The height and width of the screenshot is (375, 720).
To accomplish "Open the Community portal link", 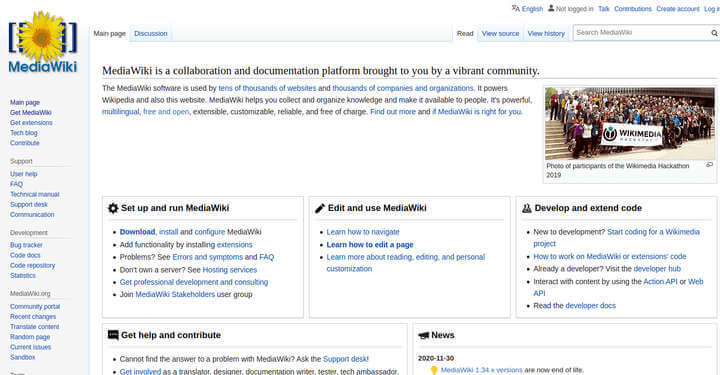I will tap(35, 307).
